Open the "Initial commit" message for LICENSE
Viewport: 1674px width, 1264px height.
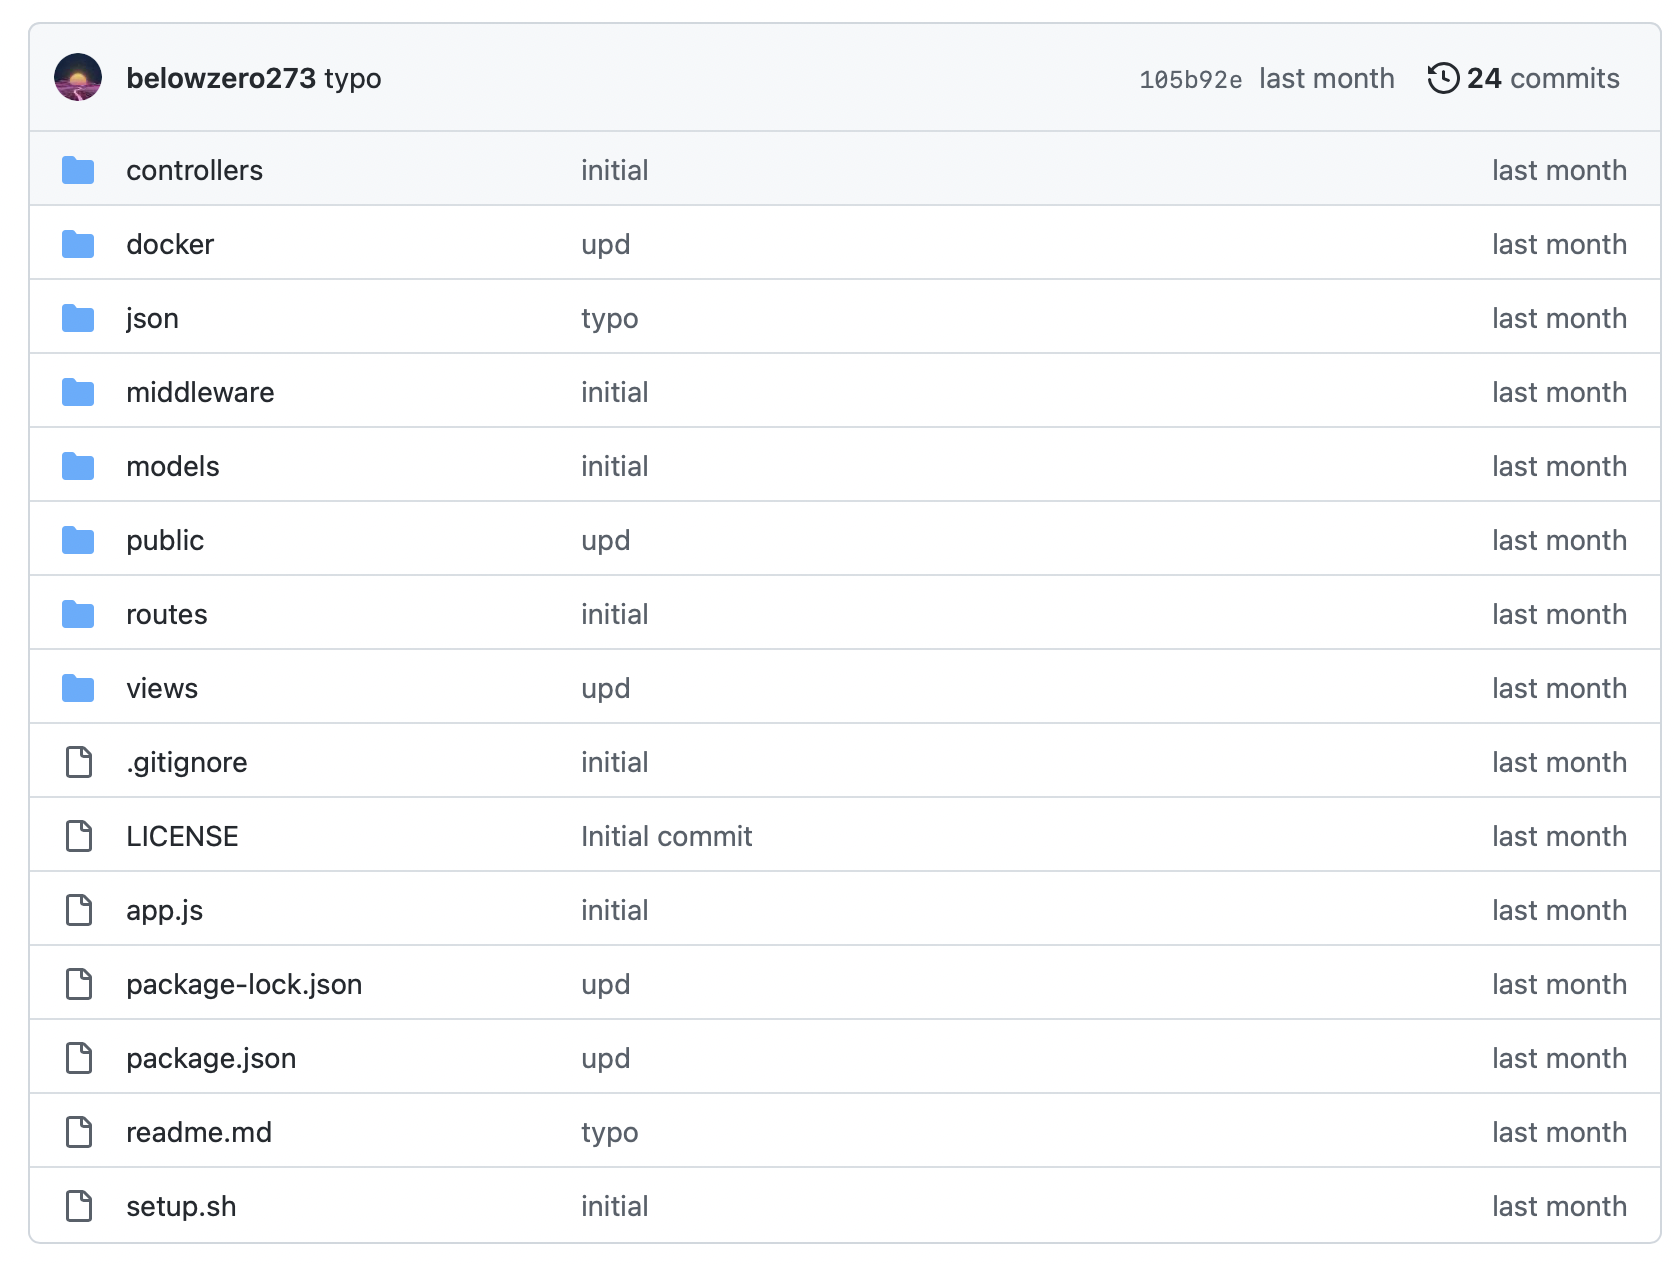tap(666, 836)
